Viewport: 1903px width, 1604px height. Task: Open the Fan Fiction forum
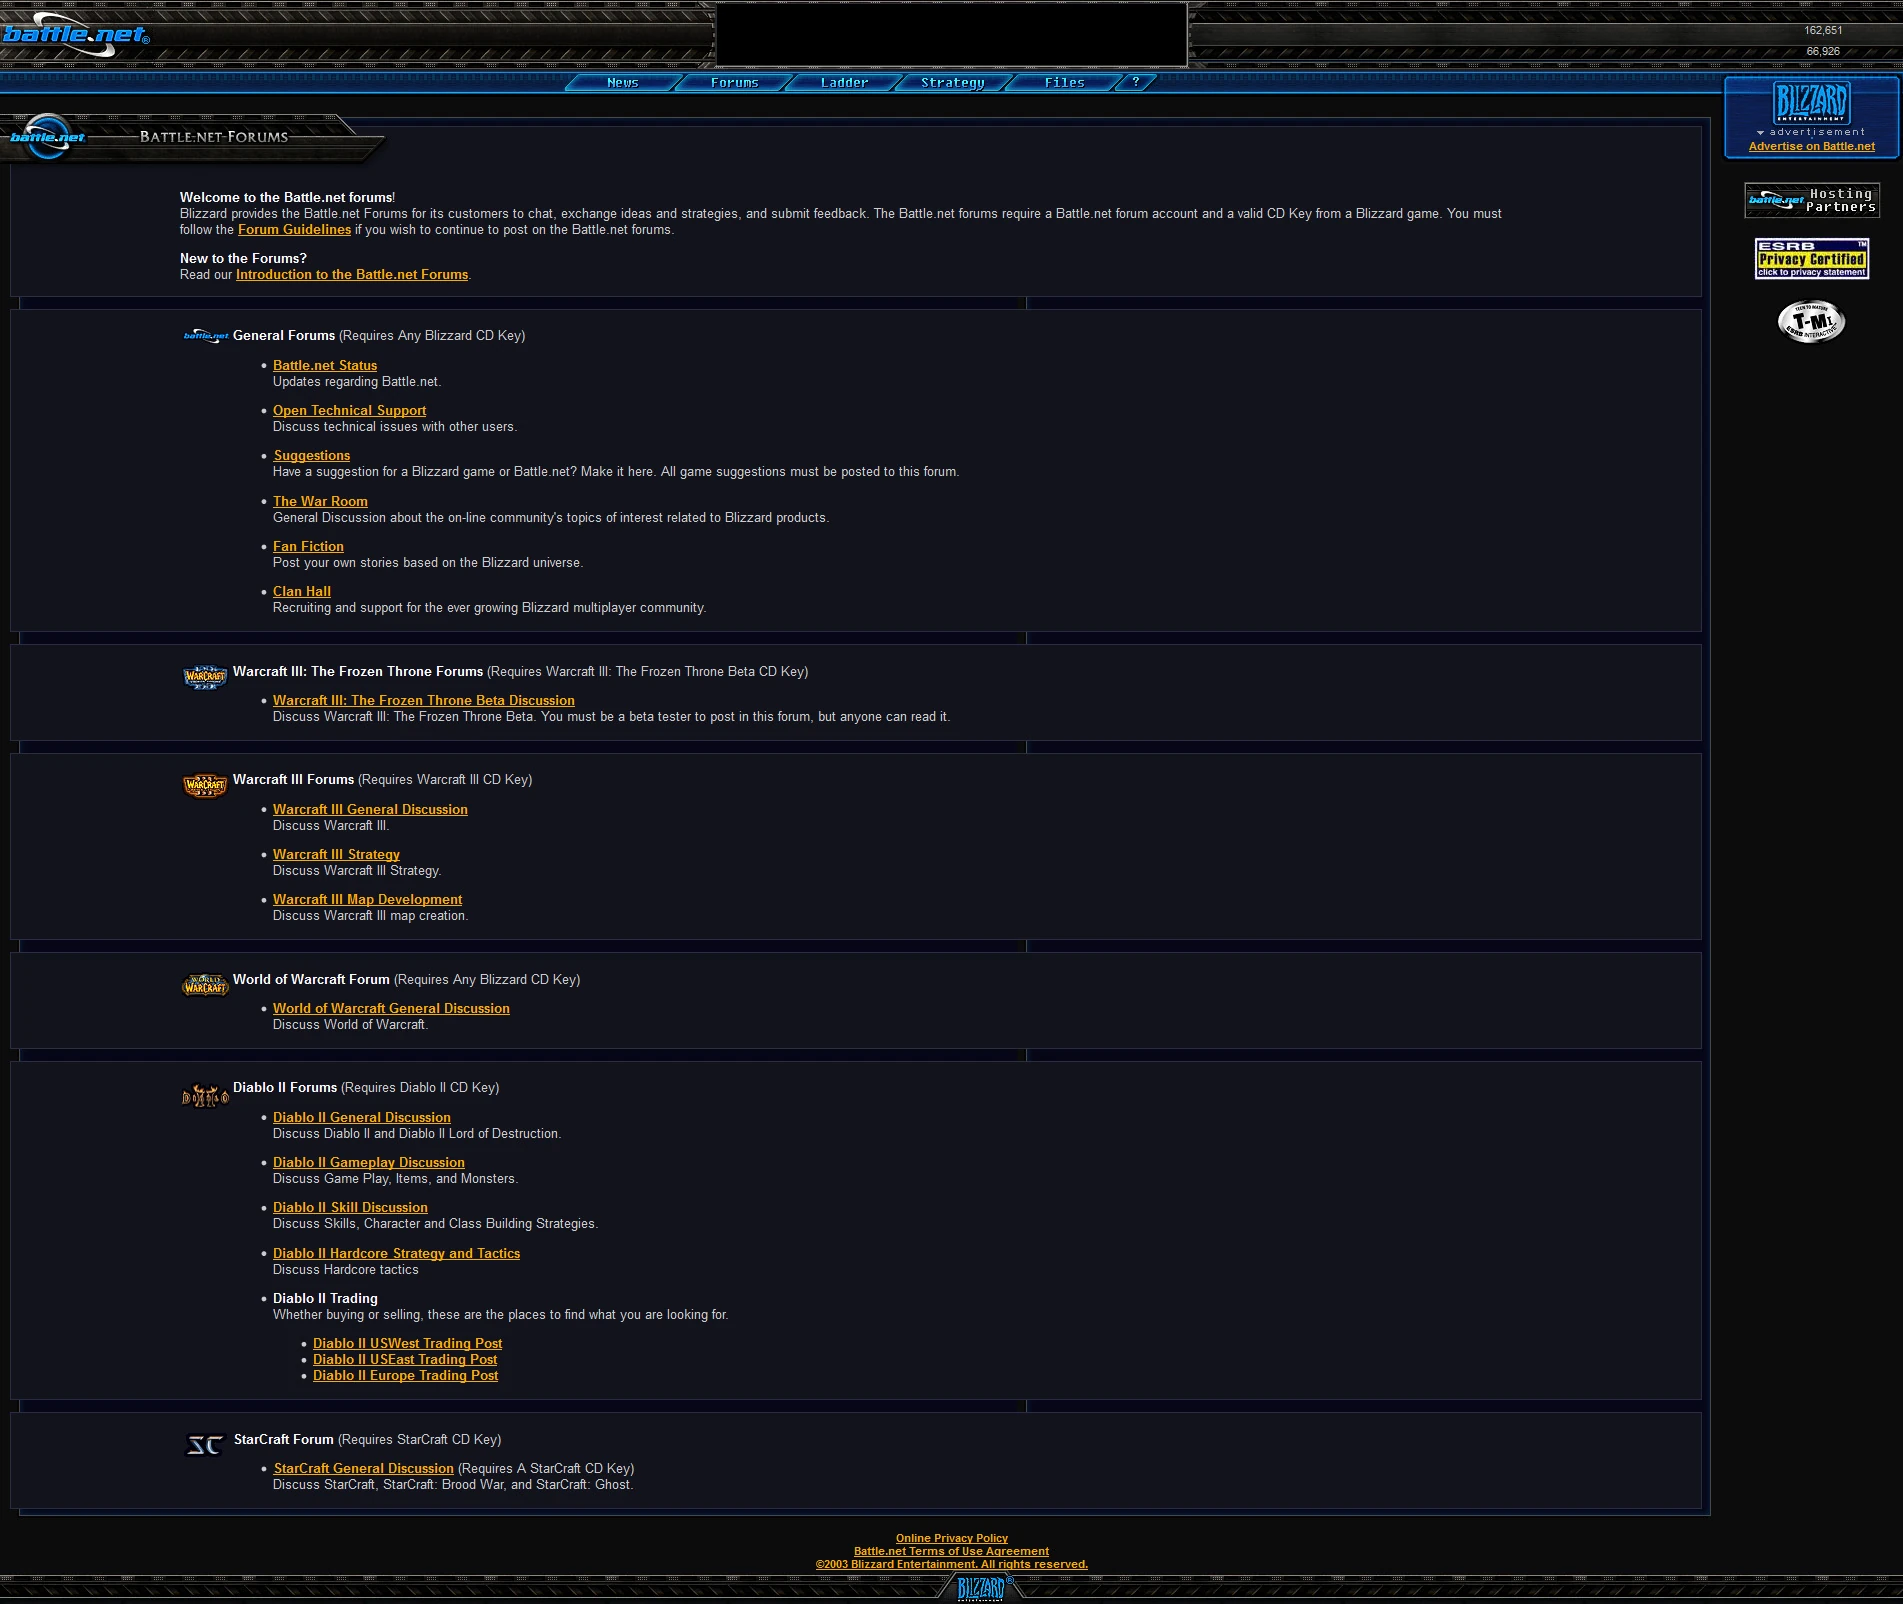(x=308, y=547)
